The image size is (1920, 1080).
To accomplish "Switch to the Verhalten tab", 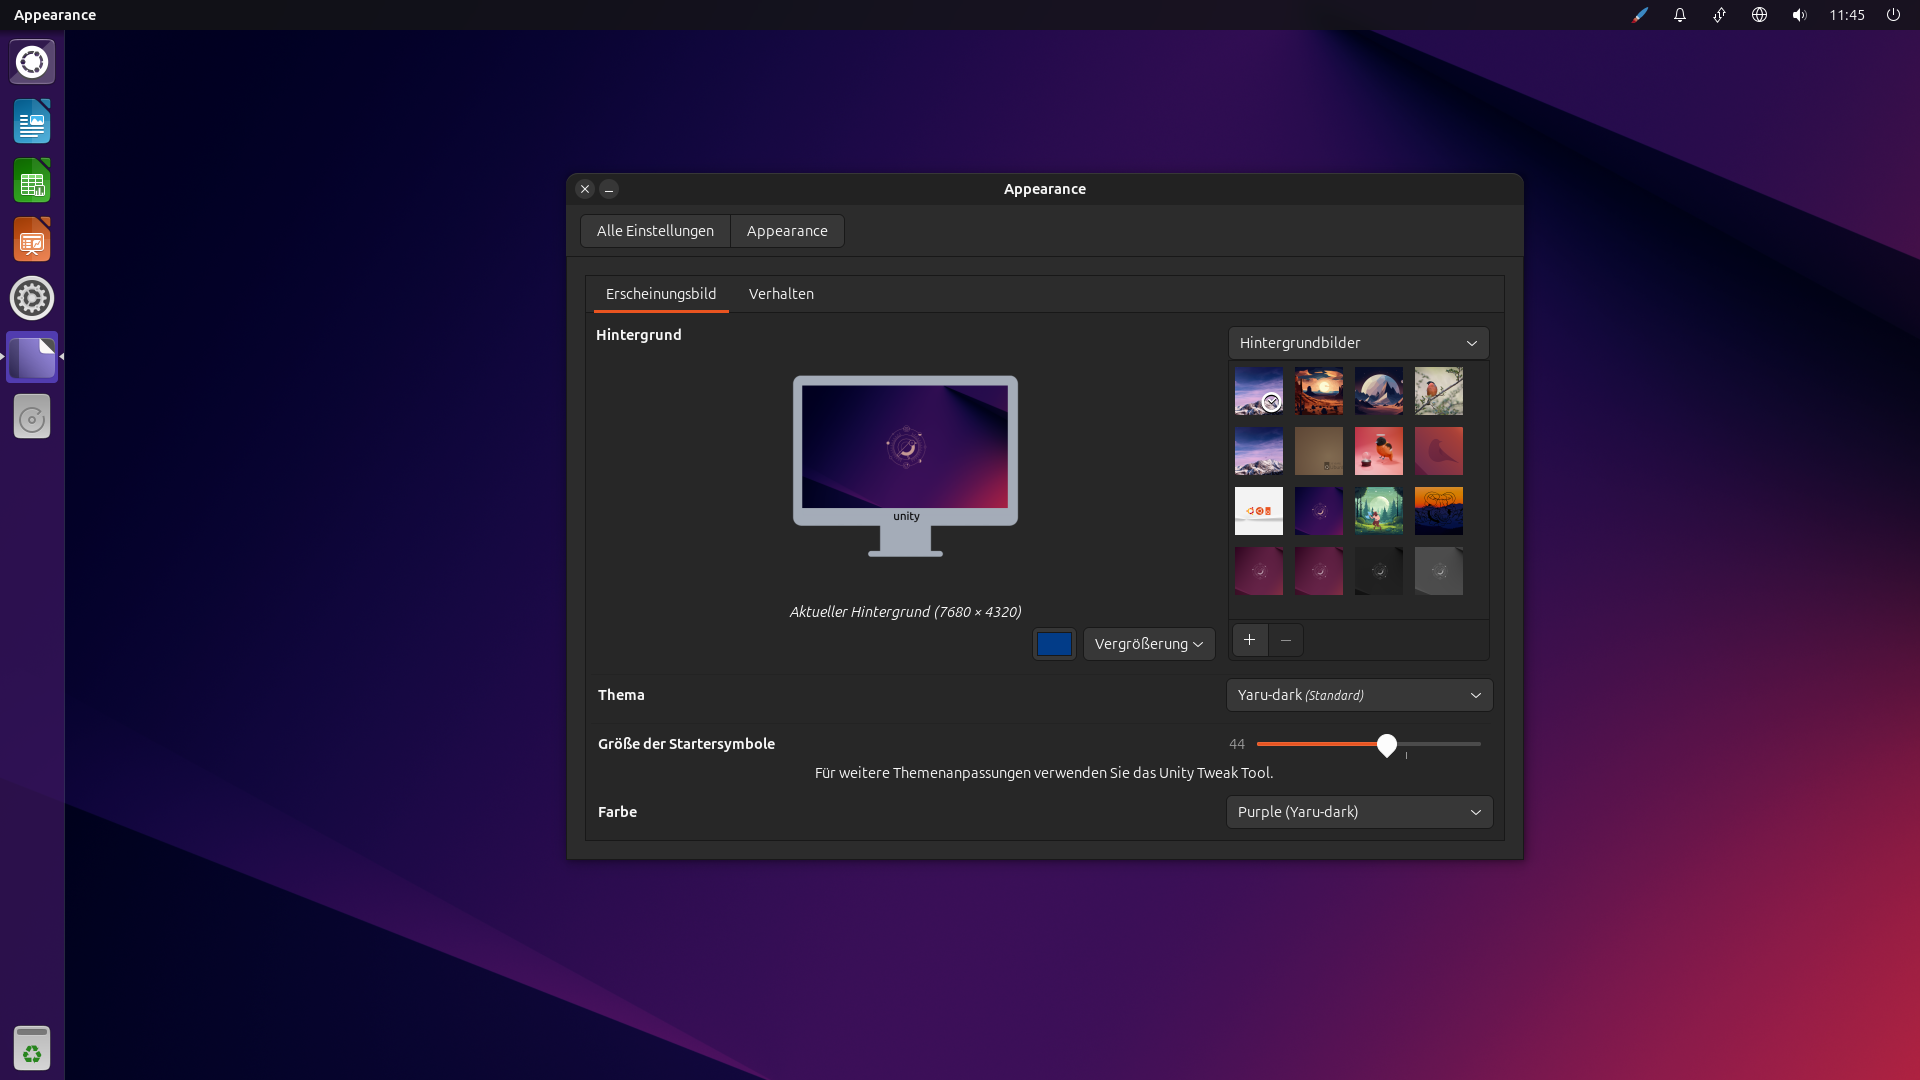I will point(781,294).
